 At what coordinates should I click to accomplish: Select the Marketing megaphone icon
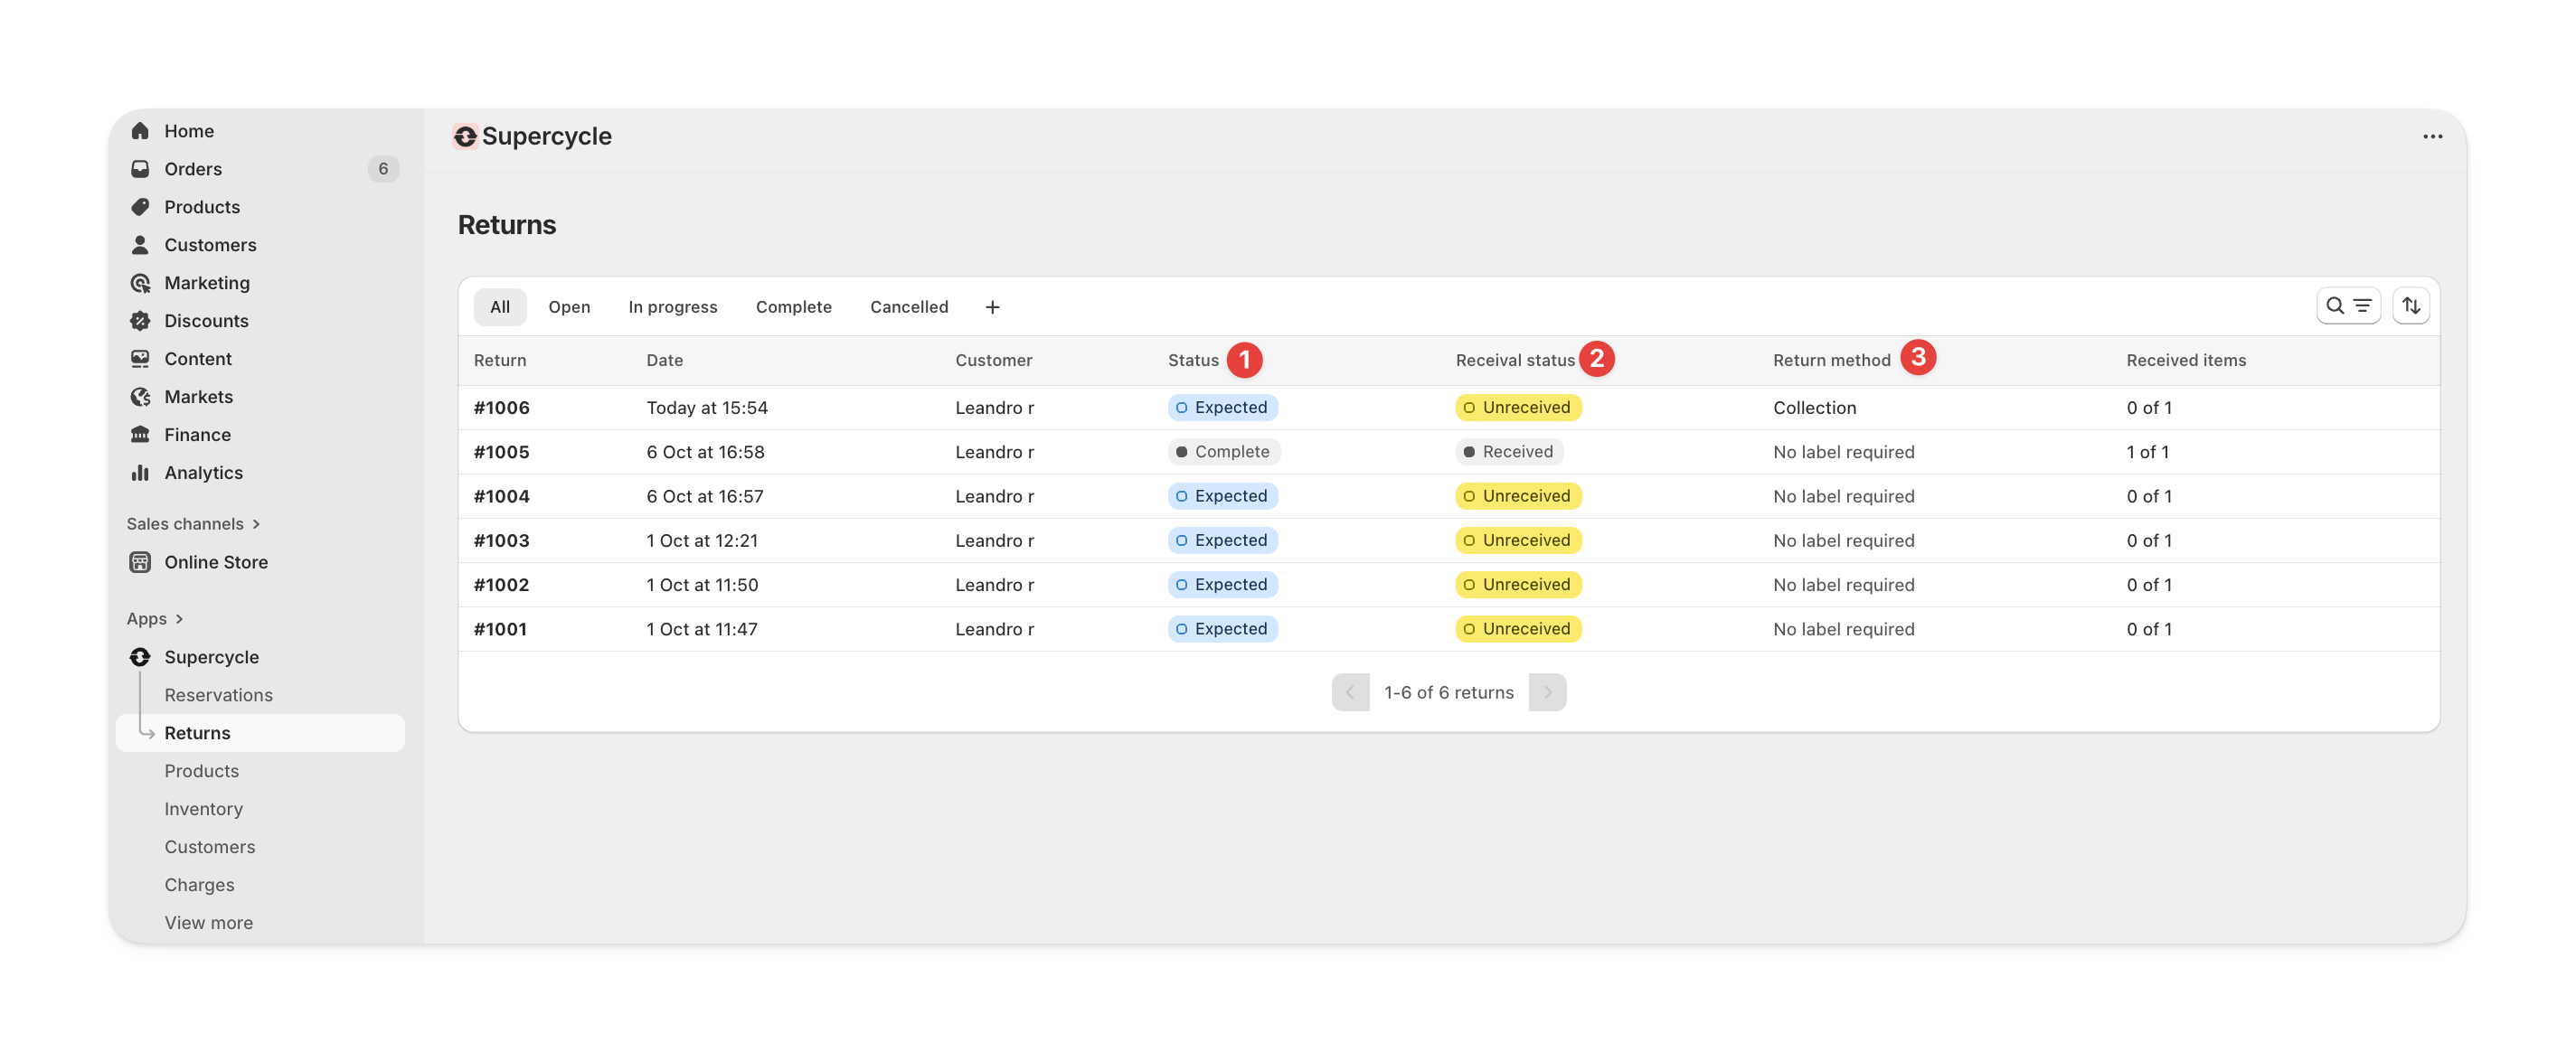[141, 282]
